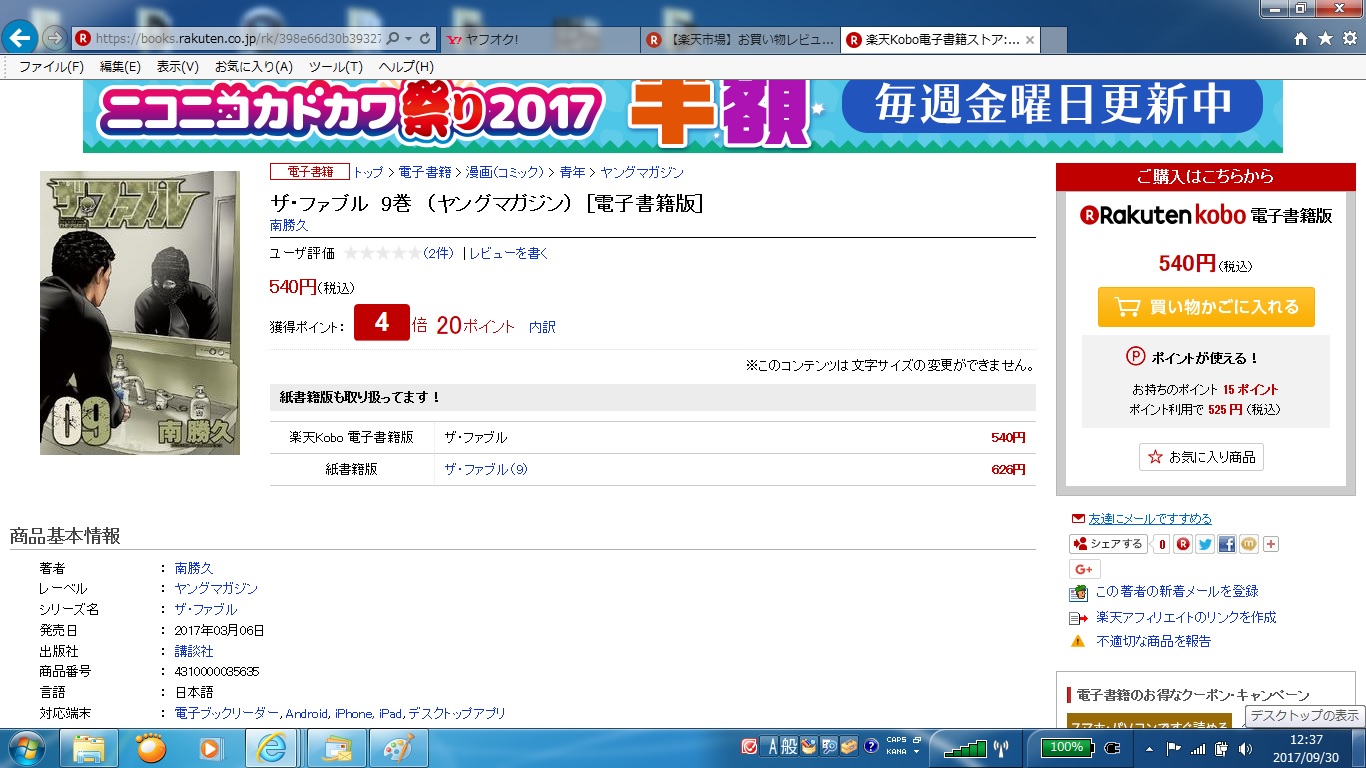
Task: Share on Facebook icon
Action: click(x=1227, y=544)
